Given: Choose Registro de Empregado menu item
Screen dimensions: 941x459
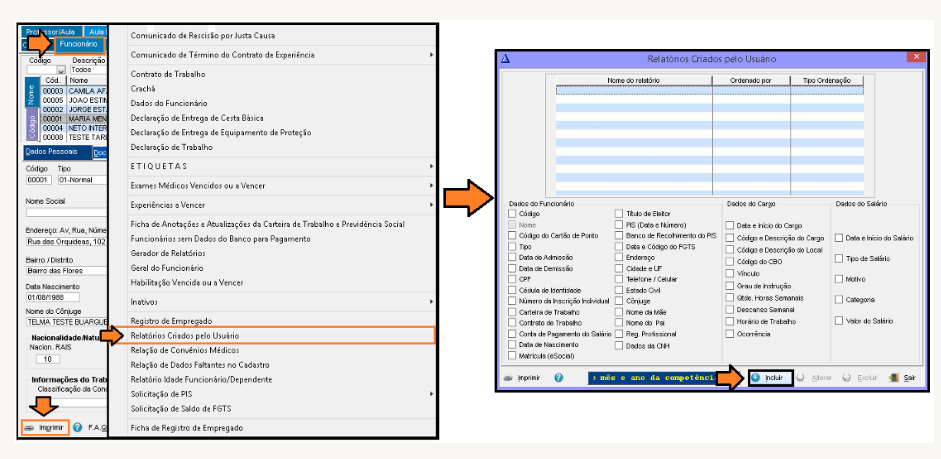Looking at the screenshot, I should (x=171, y=322).
